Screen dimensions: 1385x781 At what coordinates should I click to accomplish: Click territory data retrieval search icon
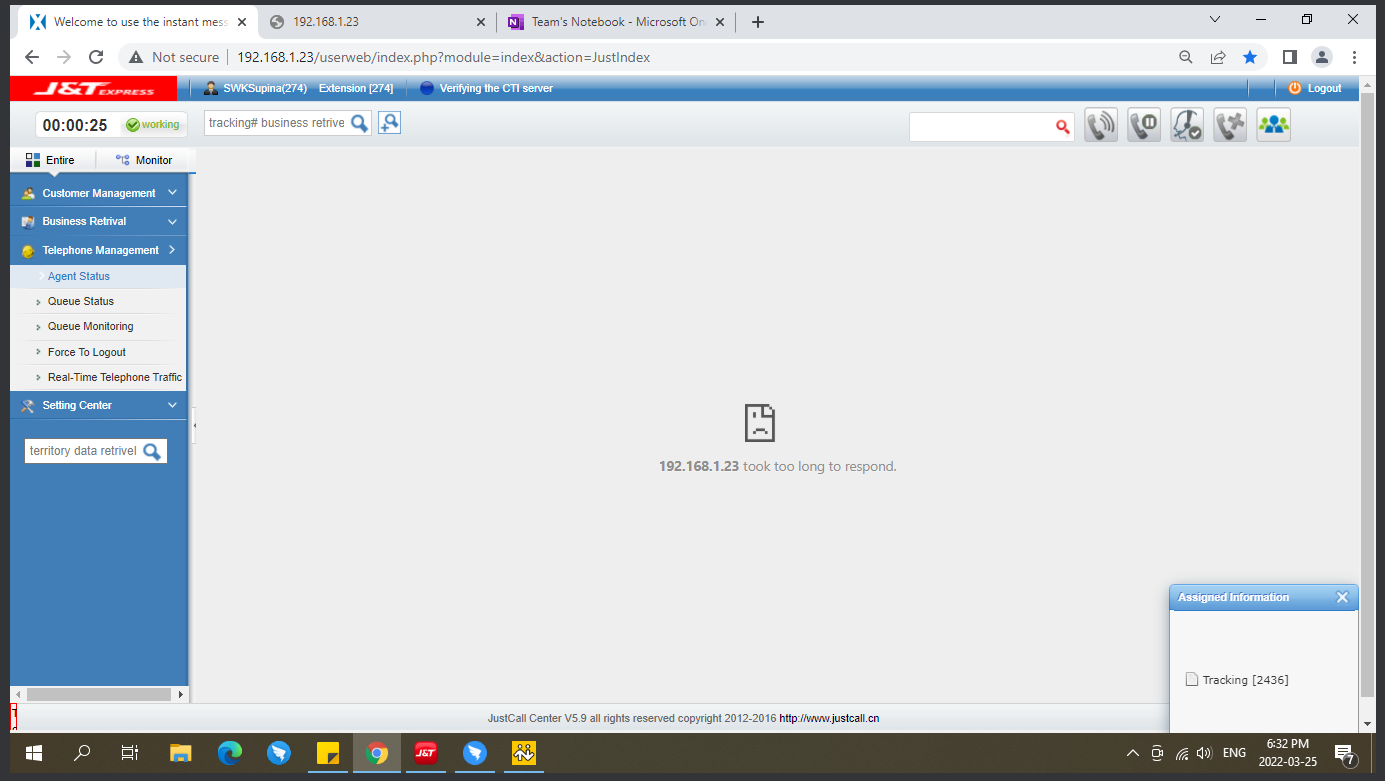[x=152, y=451]
